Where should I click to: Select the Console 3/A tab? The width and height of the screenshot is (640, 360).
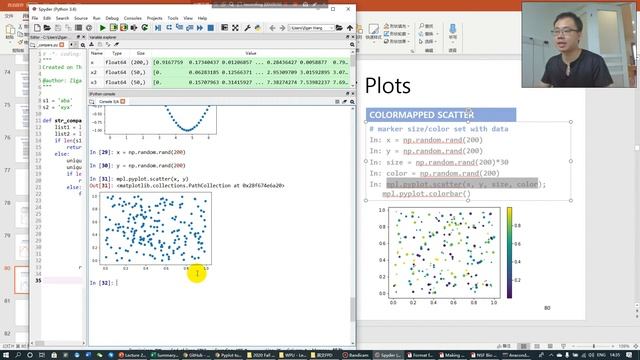(109, 102)
